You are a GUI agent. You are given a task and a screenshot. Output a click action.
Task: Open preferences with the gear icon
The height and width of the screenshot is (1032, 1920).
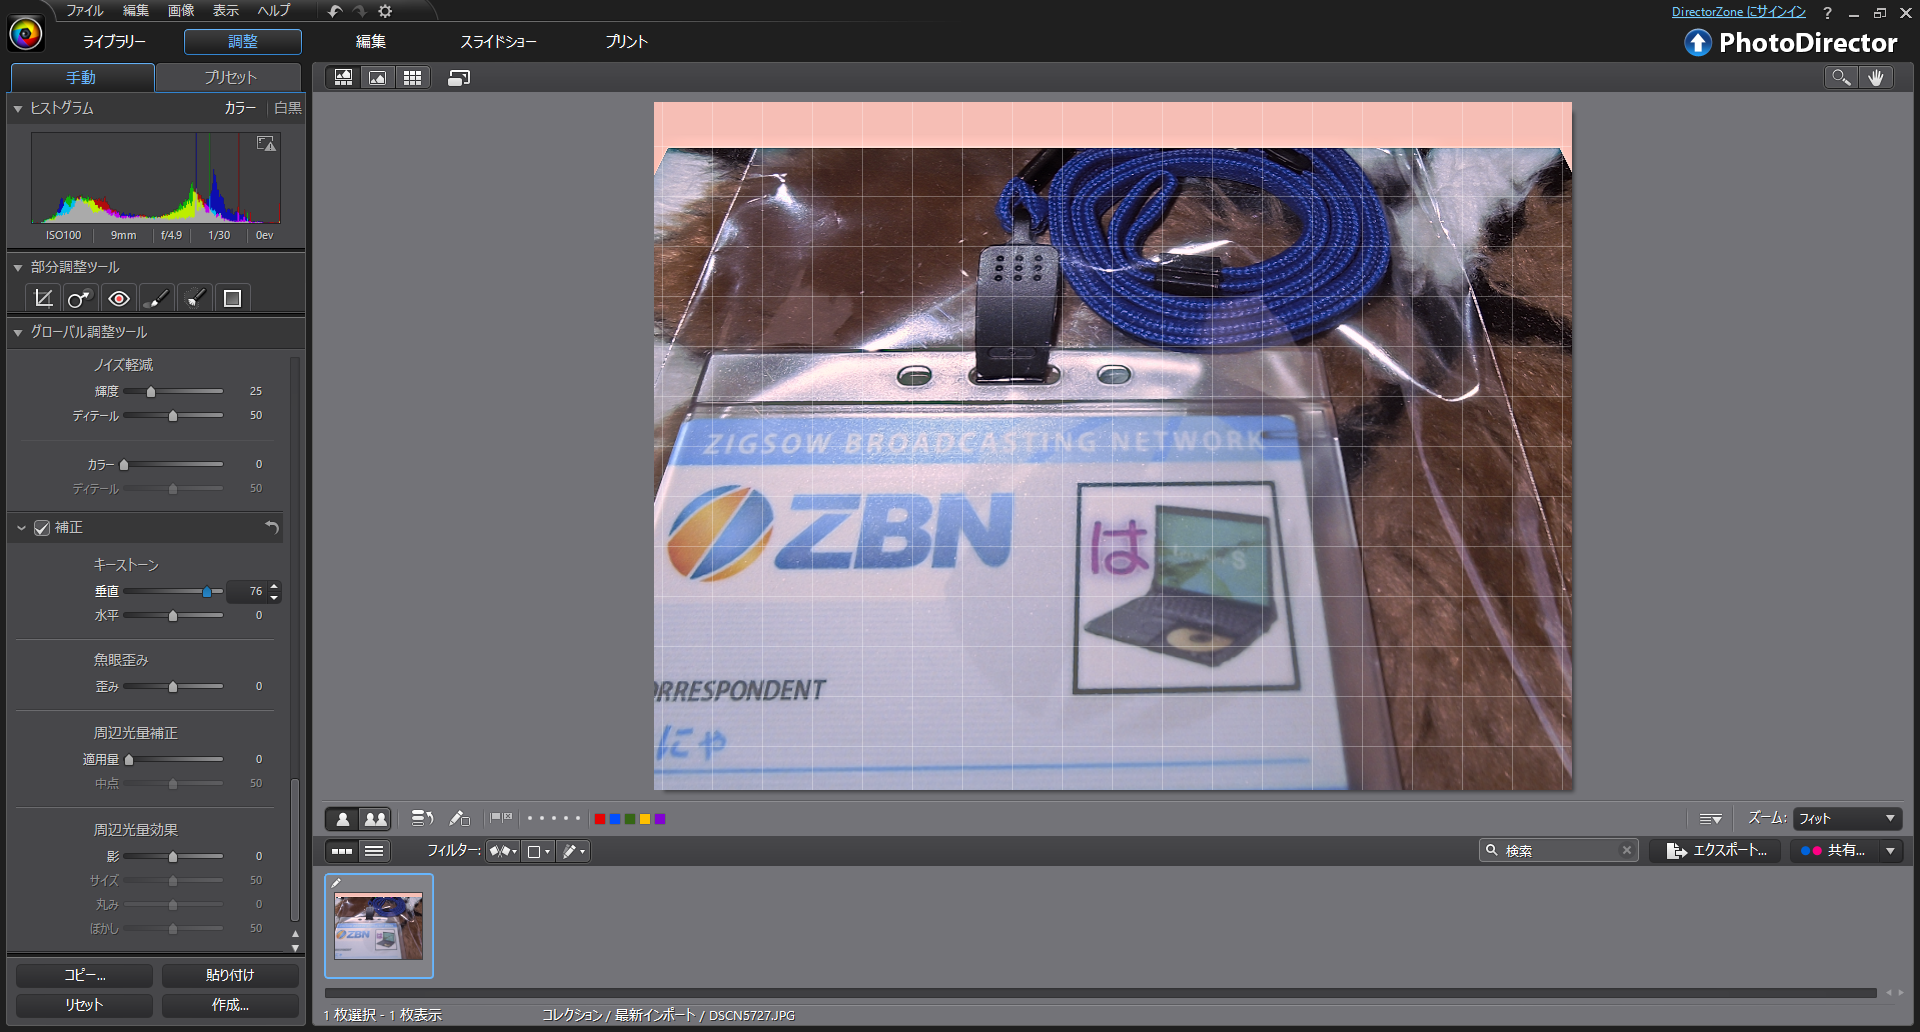point(385,11)
